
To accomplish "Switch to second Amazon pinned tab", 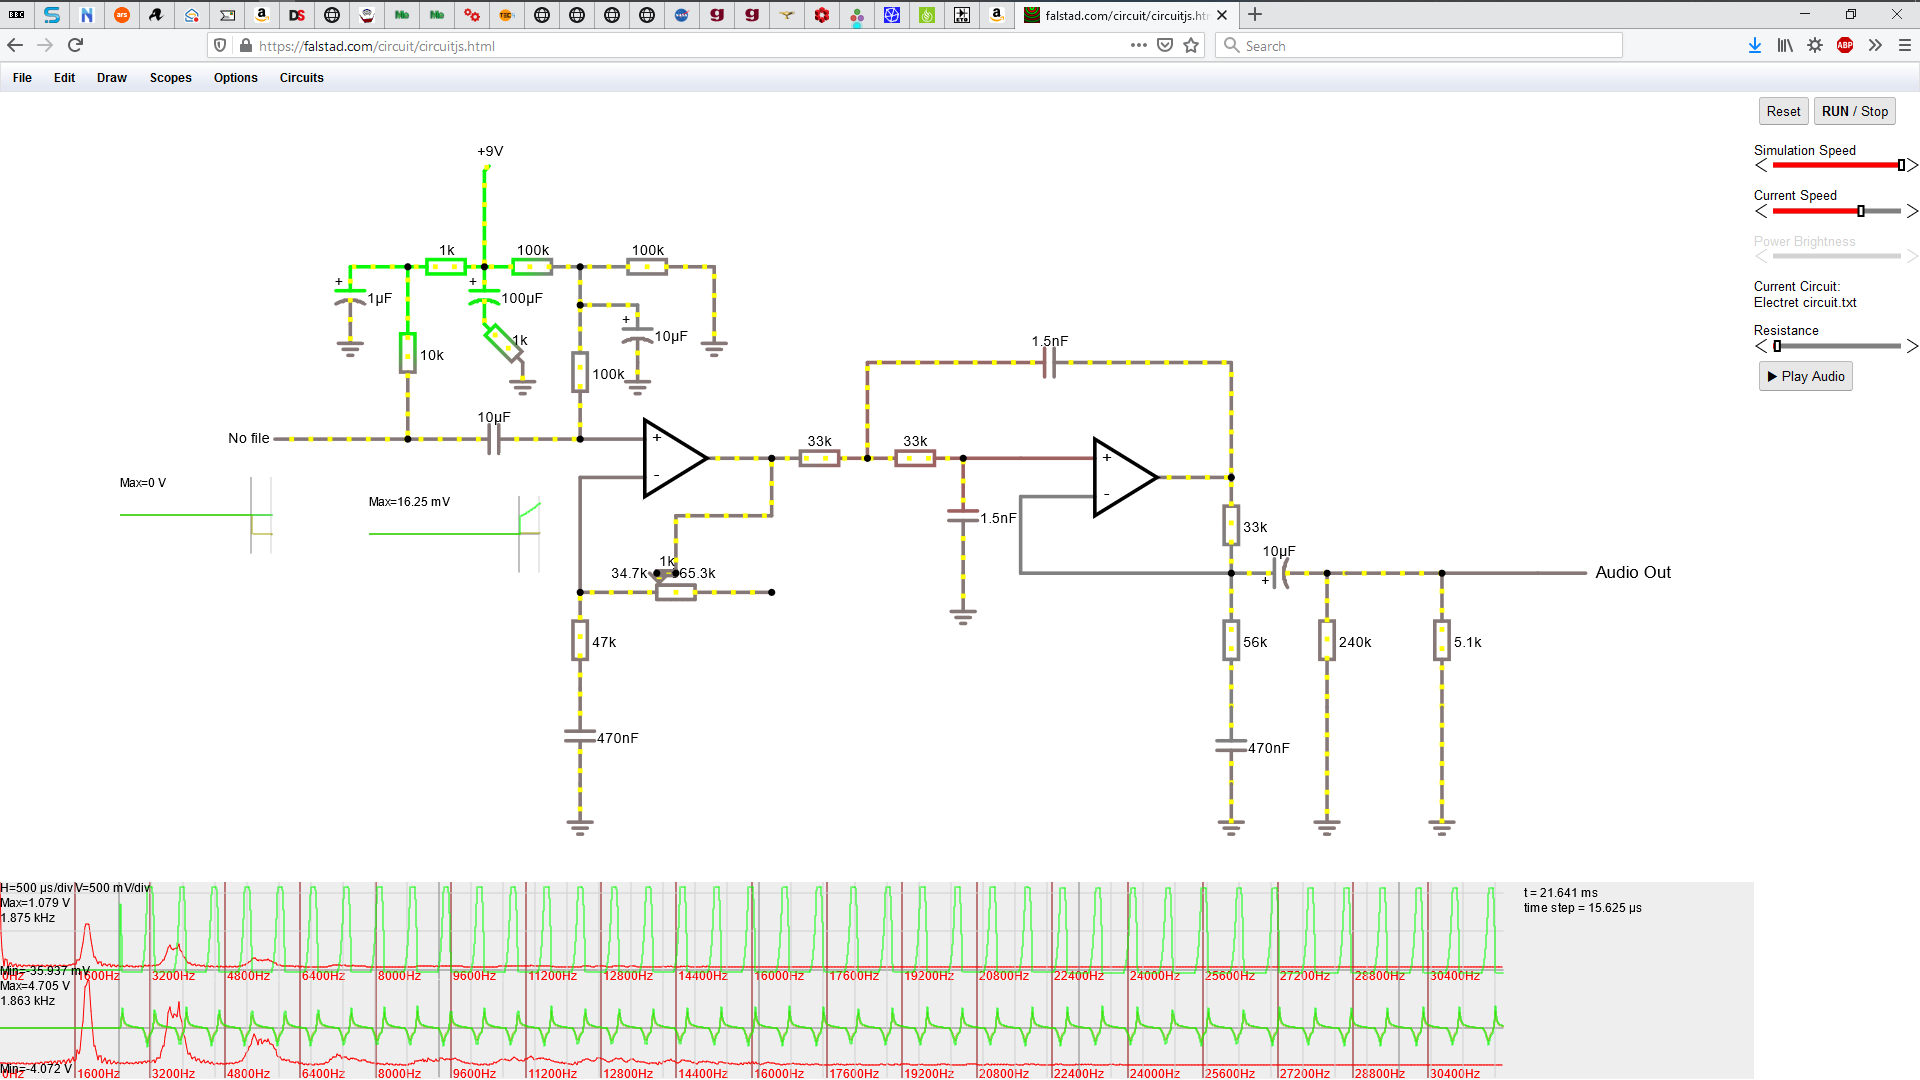I will 997,15.
